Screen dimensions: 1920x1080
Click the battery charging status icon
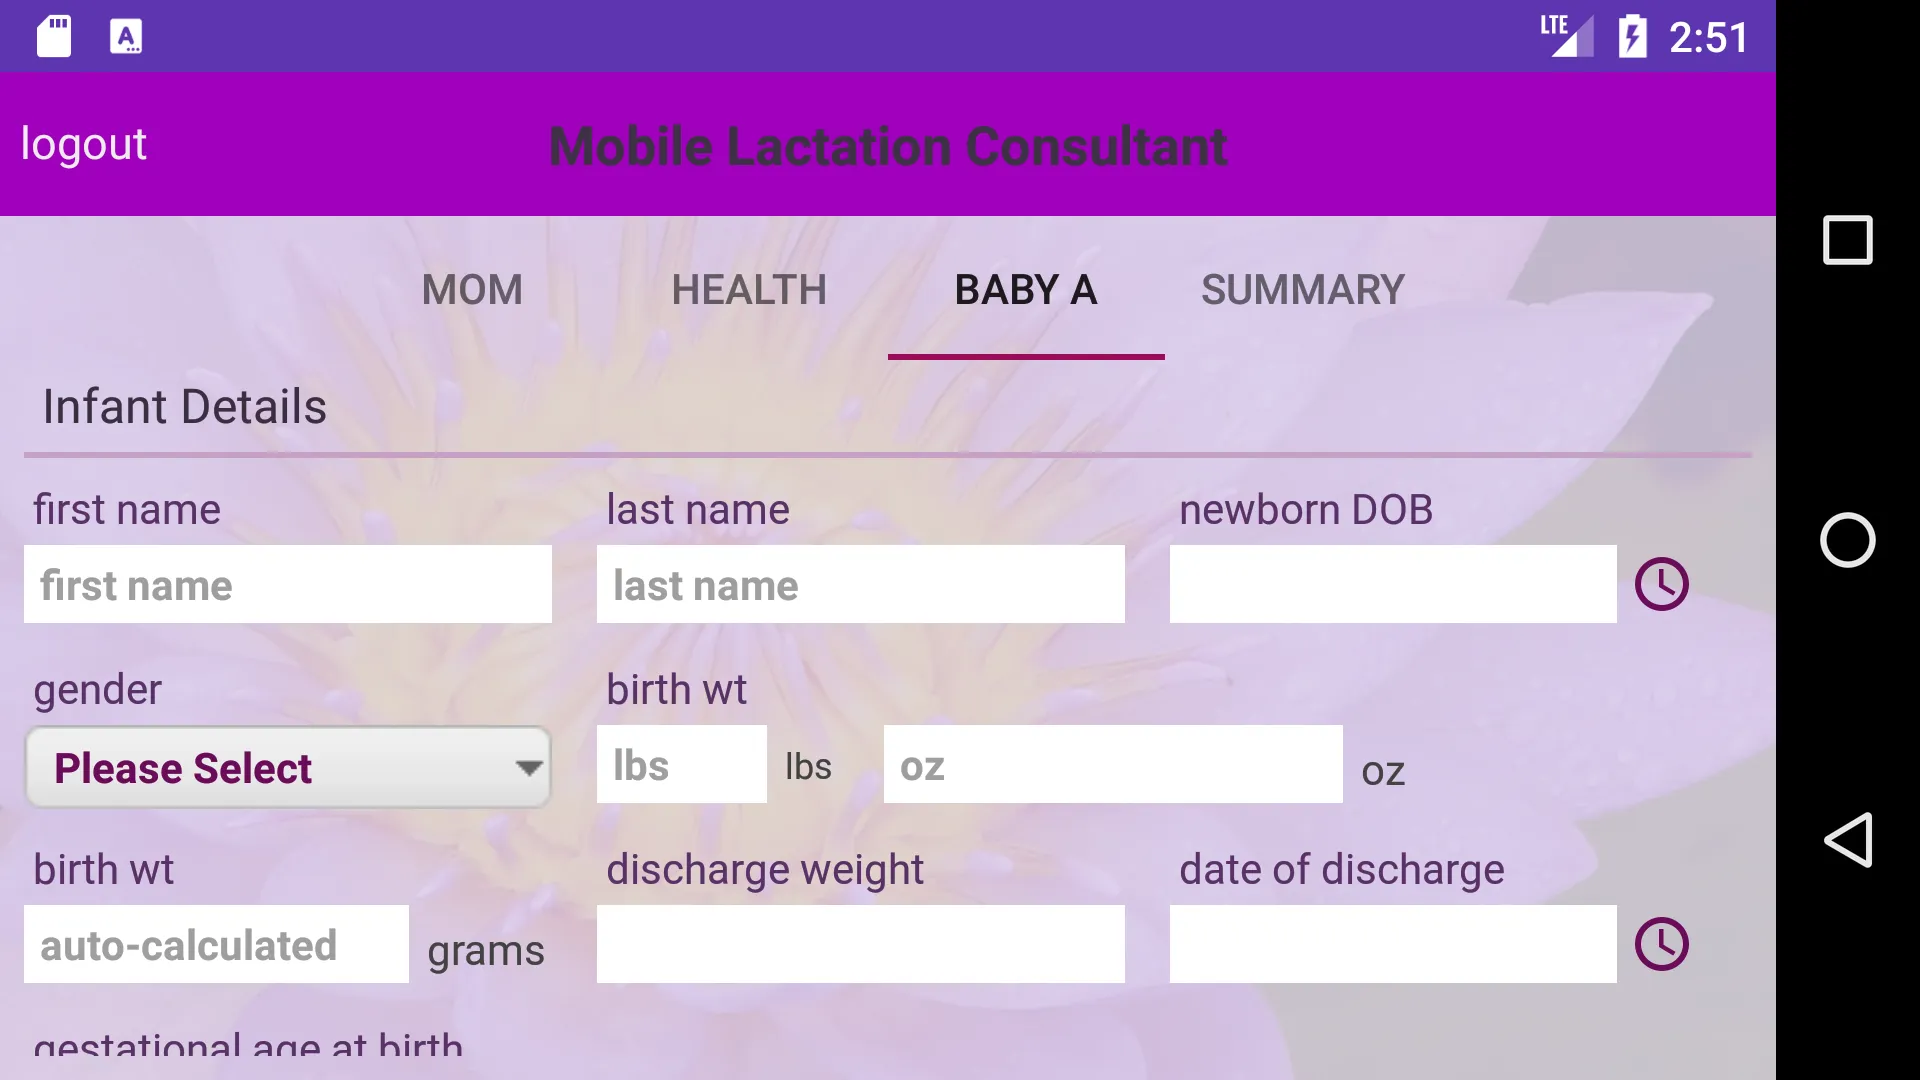(1633, 36)
